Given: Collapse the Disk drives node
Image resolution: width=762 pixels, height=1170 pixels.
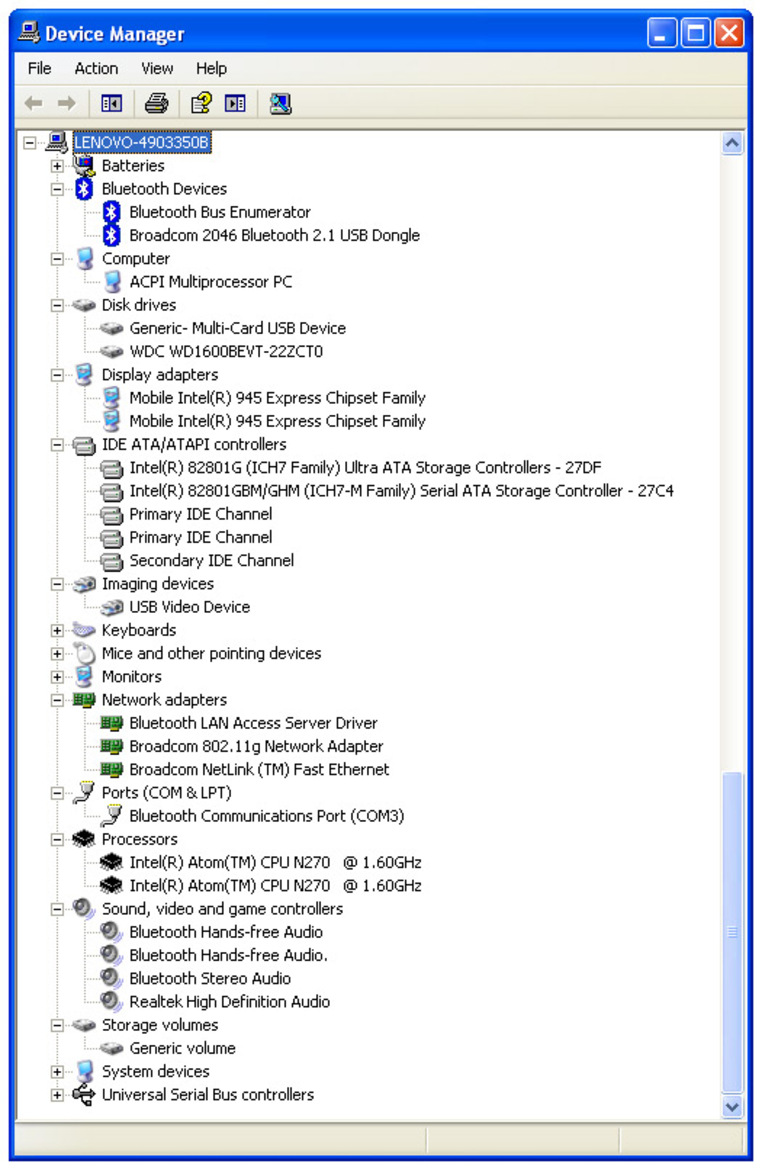Looking at the screenshot, I should tap(57, 305).
